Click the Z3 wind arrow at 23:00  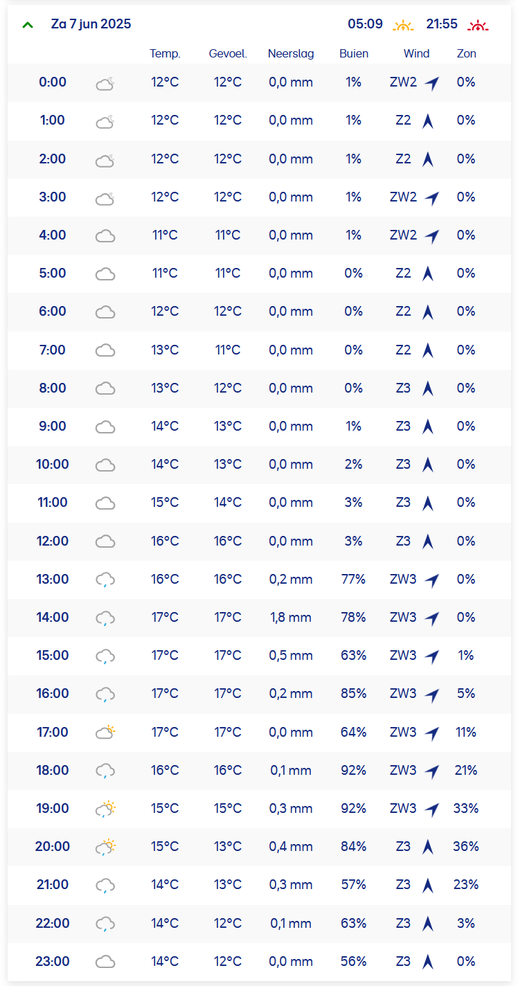pos(428,961)
